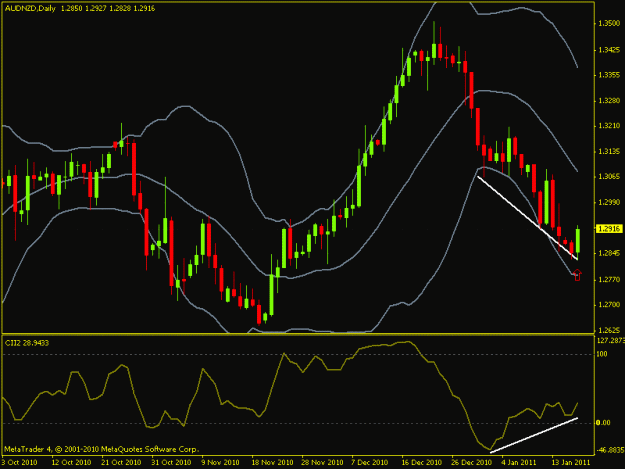Screen dimensions: 625x469
Task: Click the CII2 28.9433 indicator label
Action: (x=26, y=343)
